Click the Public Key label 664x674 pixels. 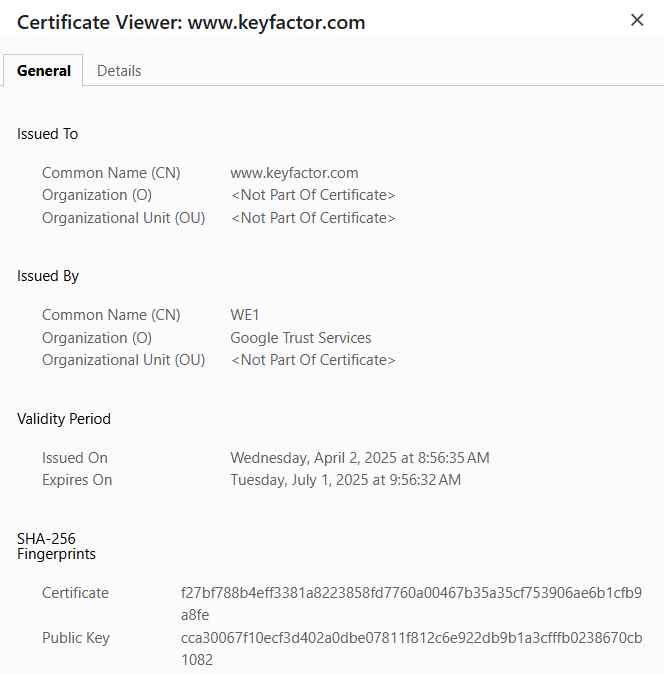(76, 638)
